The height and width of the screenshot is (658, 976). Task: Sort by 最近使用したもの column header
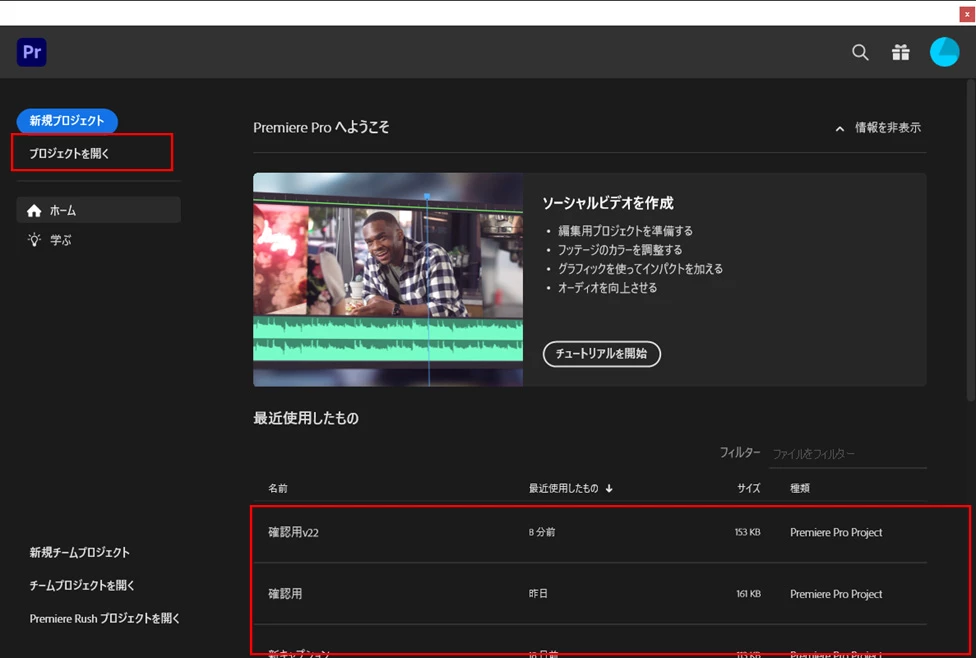[571, 488]
